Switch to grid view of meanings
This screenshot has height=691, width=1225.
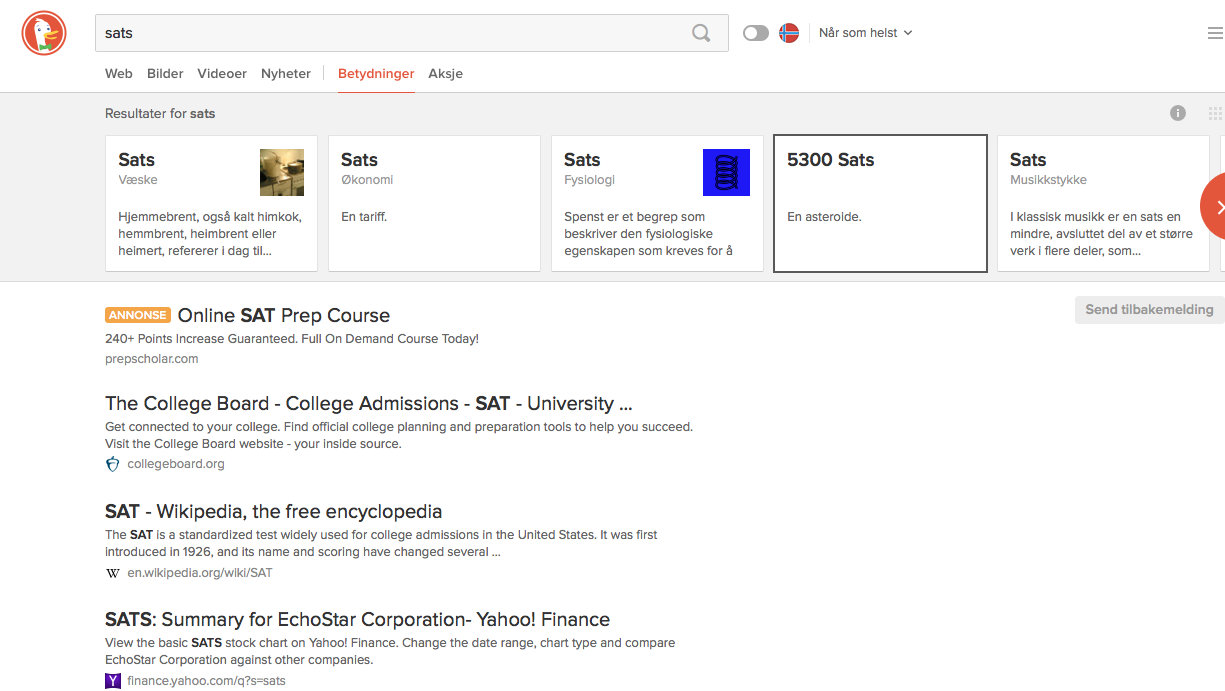pyautogui.click(x=1216, y=113)
